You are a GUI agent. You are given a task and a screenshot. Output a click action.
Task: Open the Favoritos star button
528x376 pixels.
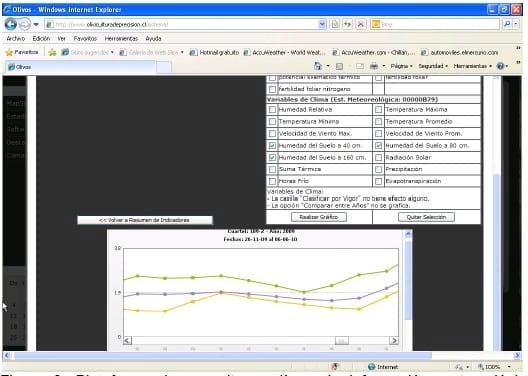pyautogui.click(x=22, y=52)
